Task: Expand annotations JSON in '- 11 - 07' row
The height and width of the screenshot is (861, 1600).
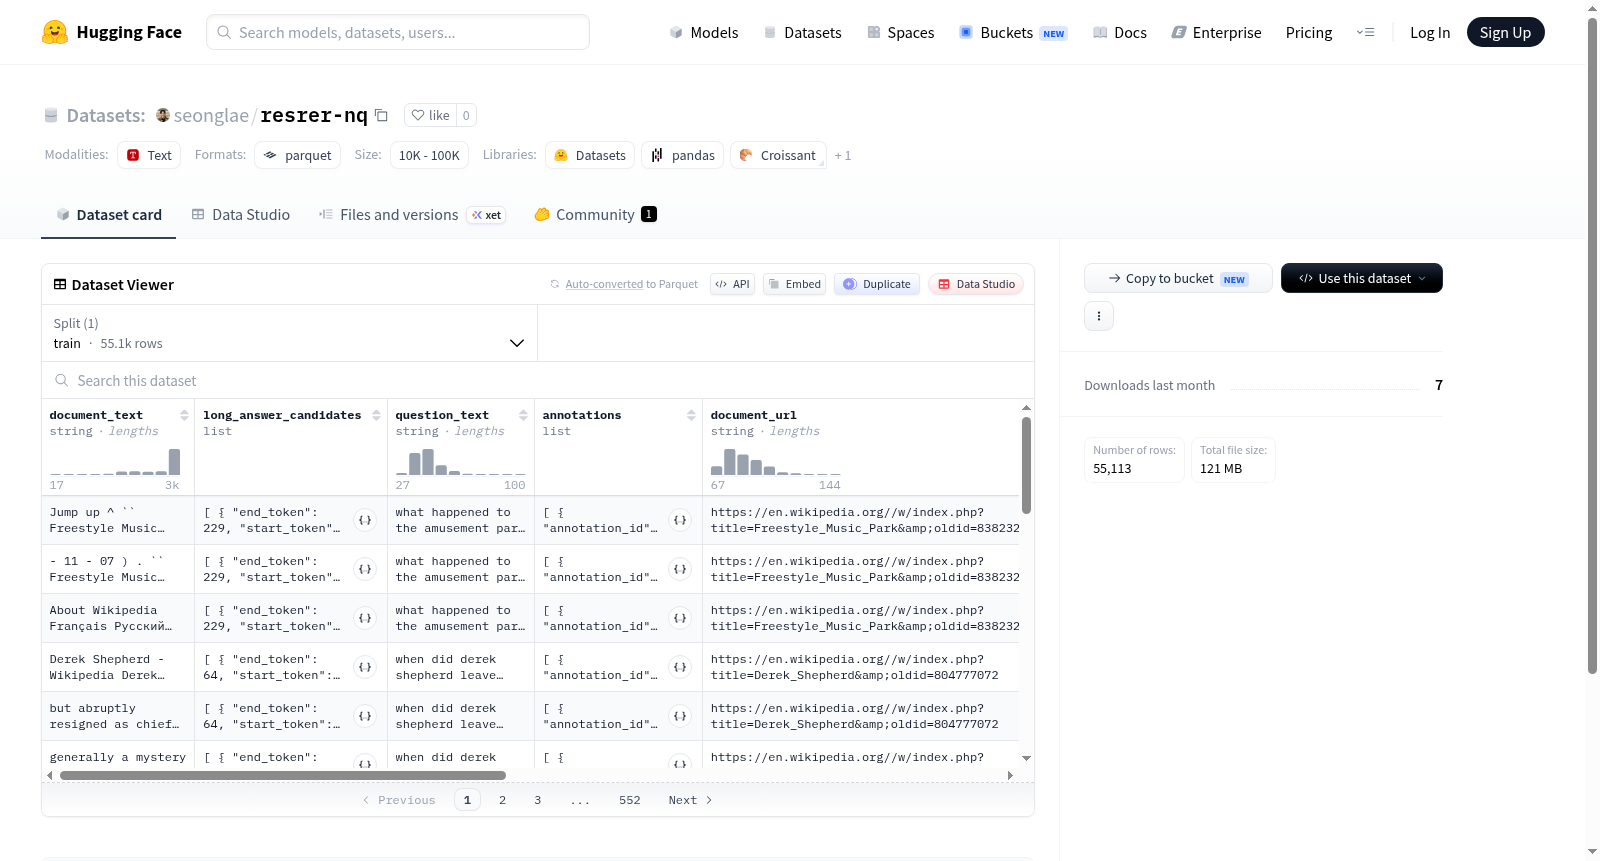Action: (x=680, y=569)
